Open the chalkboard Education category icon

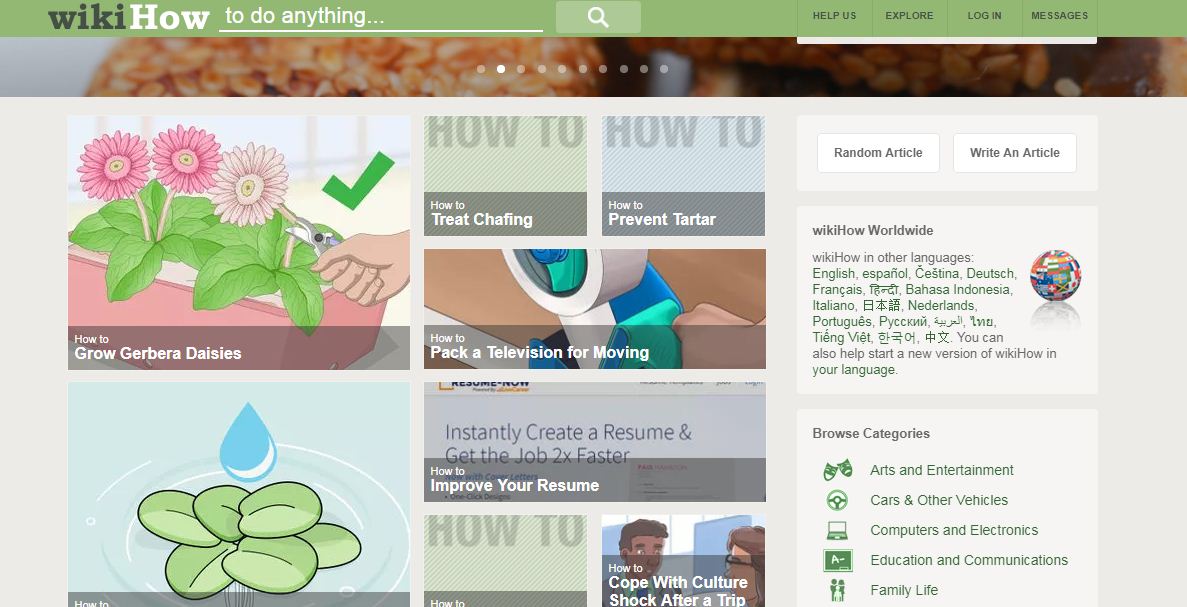[837, 561]
